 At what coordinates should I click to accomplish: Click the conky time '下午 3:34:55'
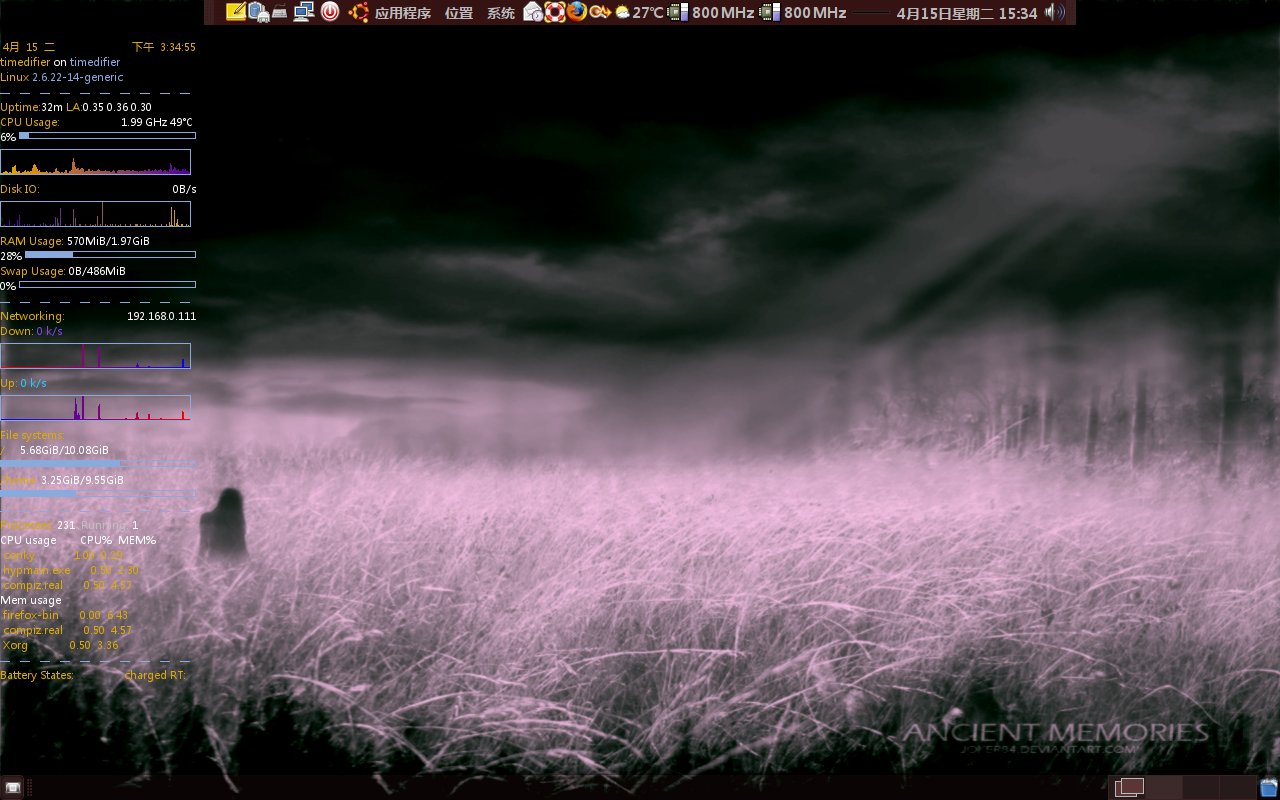pos(164,47)
